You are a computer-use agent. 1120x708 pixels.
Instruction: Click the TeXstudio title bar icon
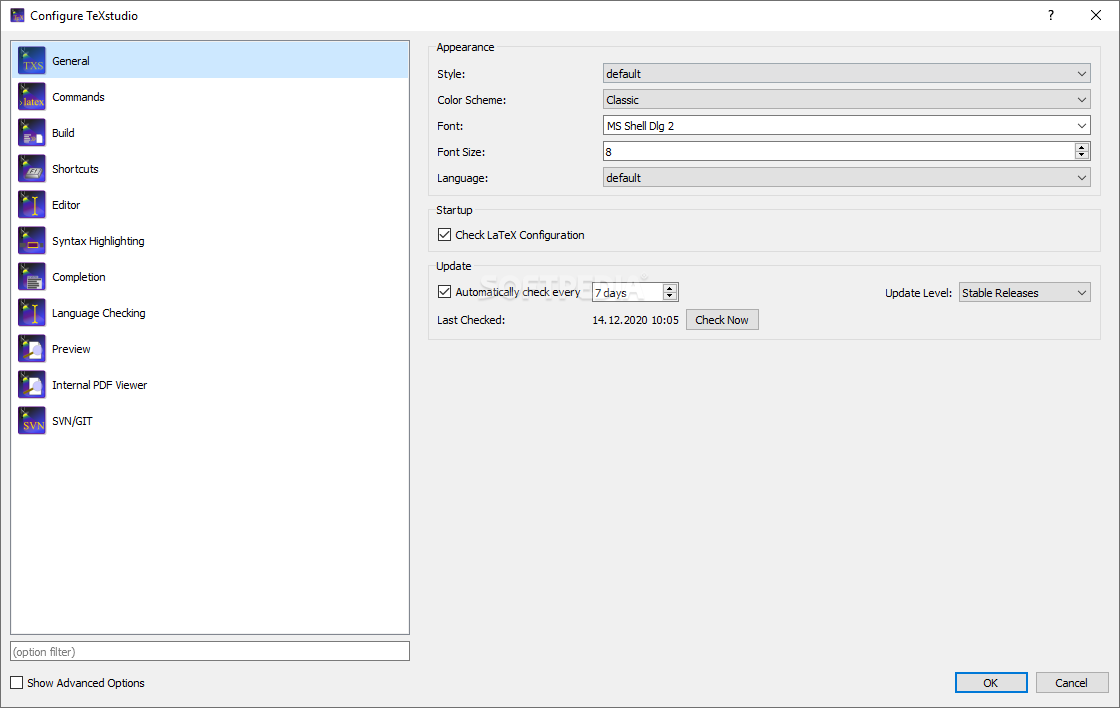(x=17, y=16)
